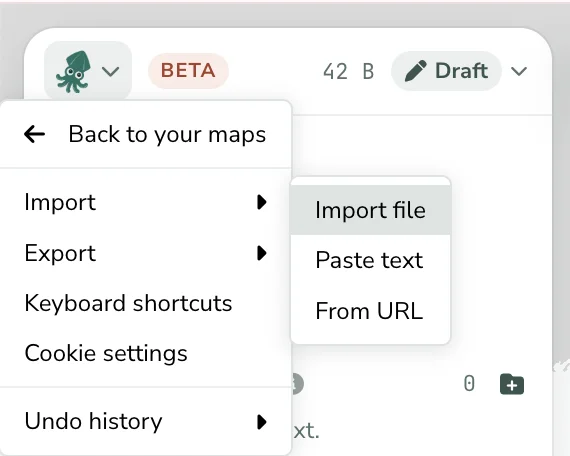This screenshot has width=570, height=456.
Task: Click the pencil icon in Draft button
Action: (x=416, y=71)
